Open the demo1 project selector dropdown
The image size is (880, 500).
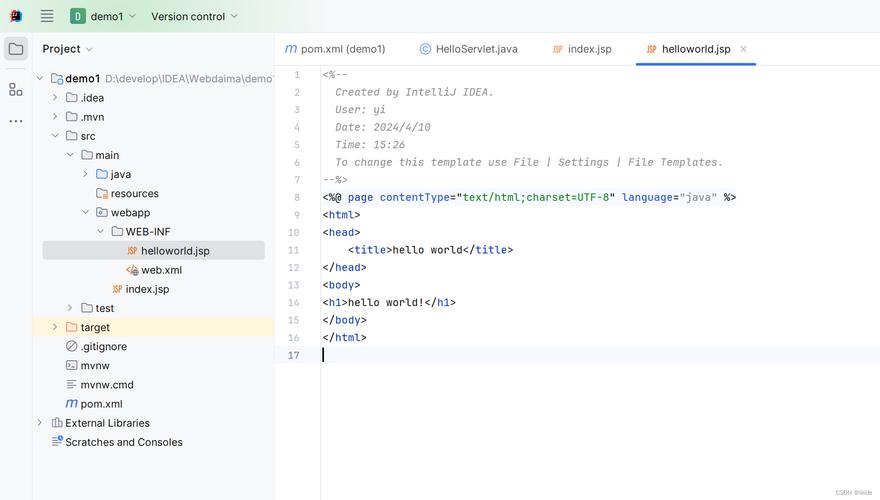coord(103,16)
